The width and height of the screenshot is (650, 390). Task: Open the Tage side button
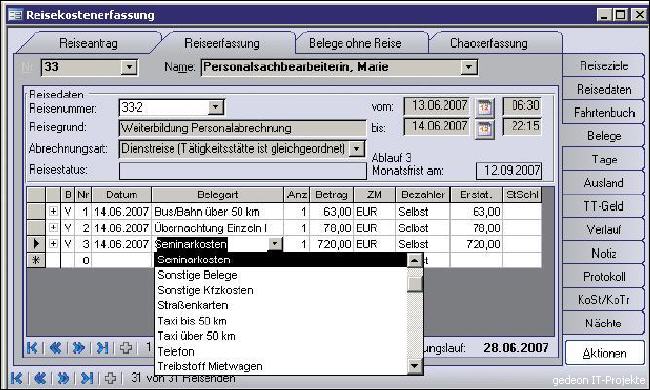click(x=604, y=160)
